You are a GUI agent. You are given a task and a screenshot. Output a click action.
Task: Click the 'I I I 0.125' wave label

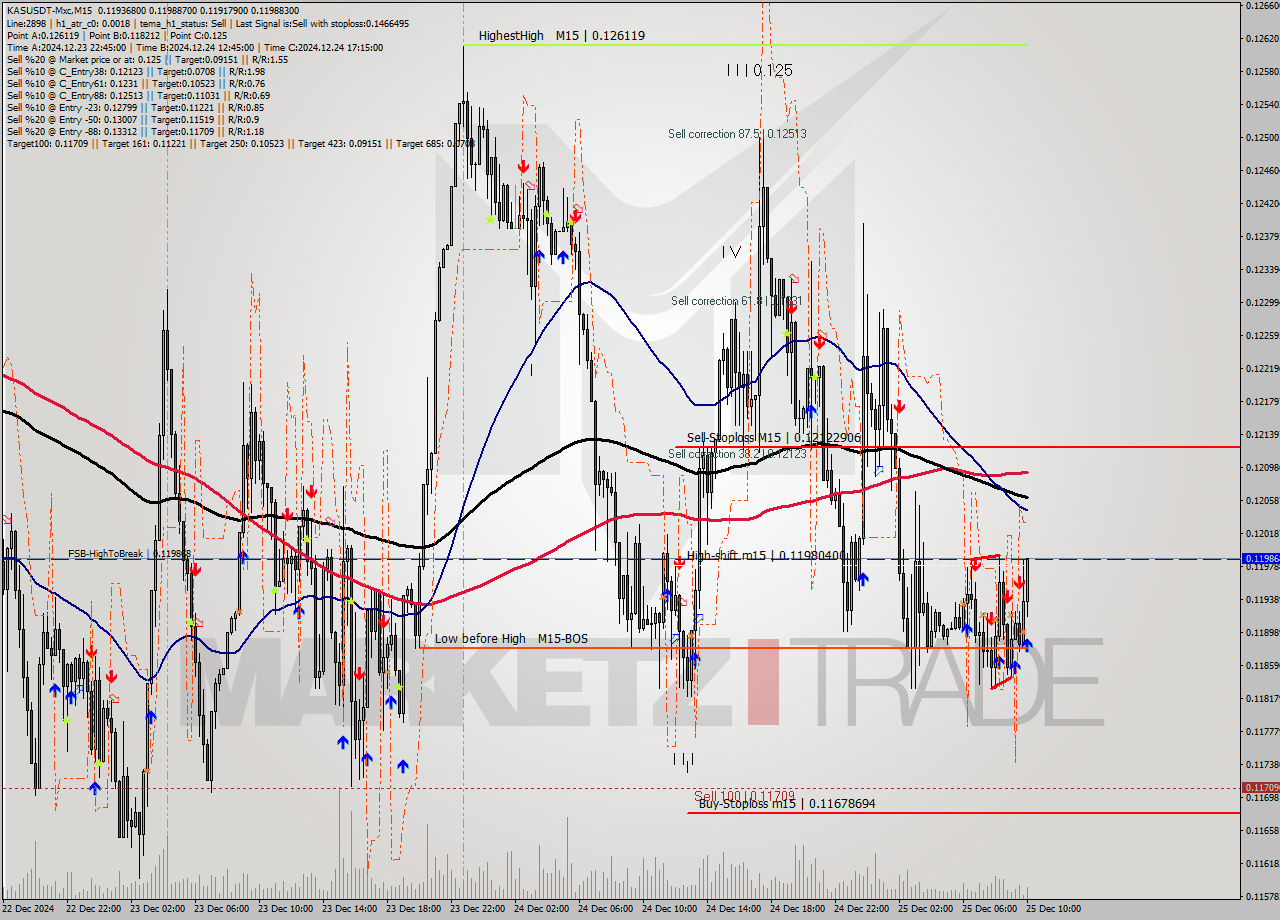click(x=760, y=70)
